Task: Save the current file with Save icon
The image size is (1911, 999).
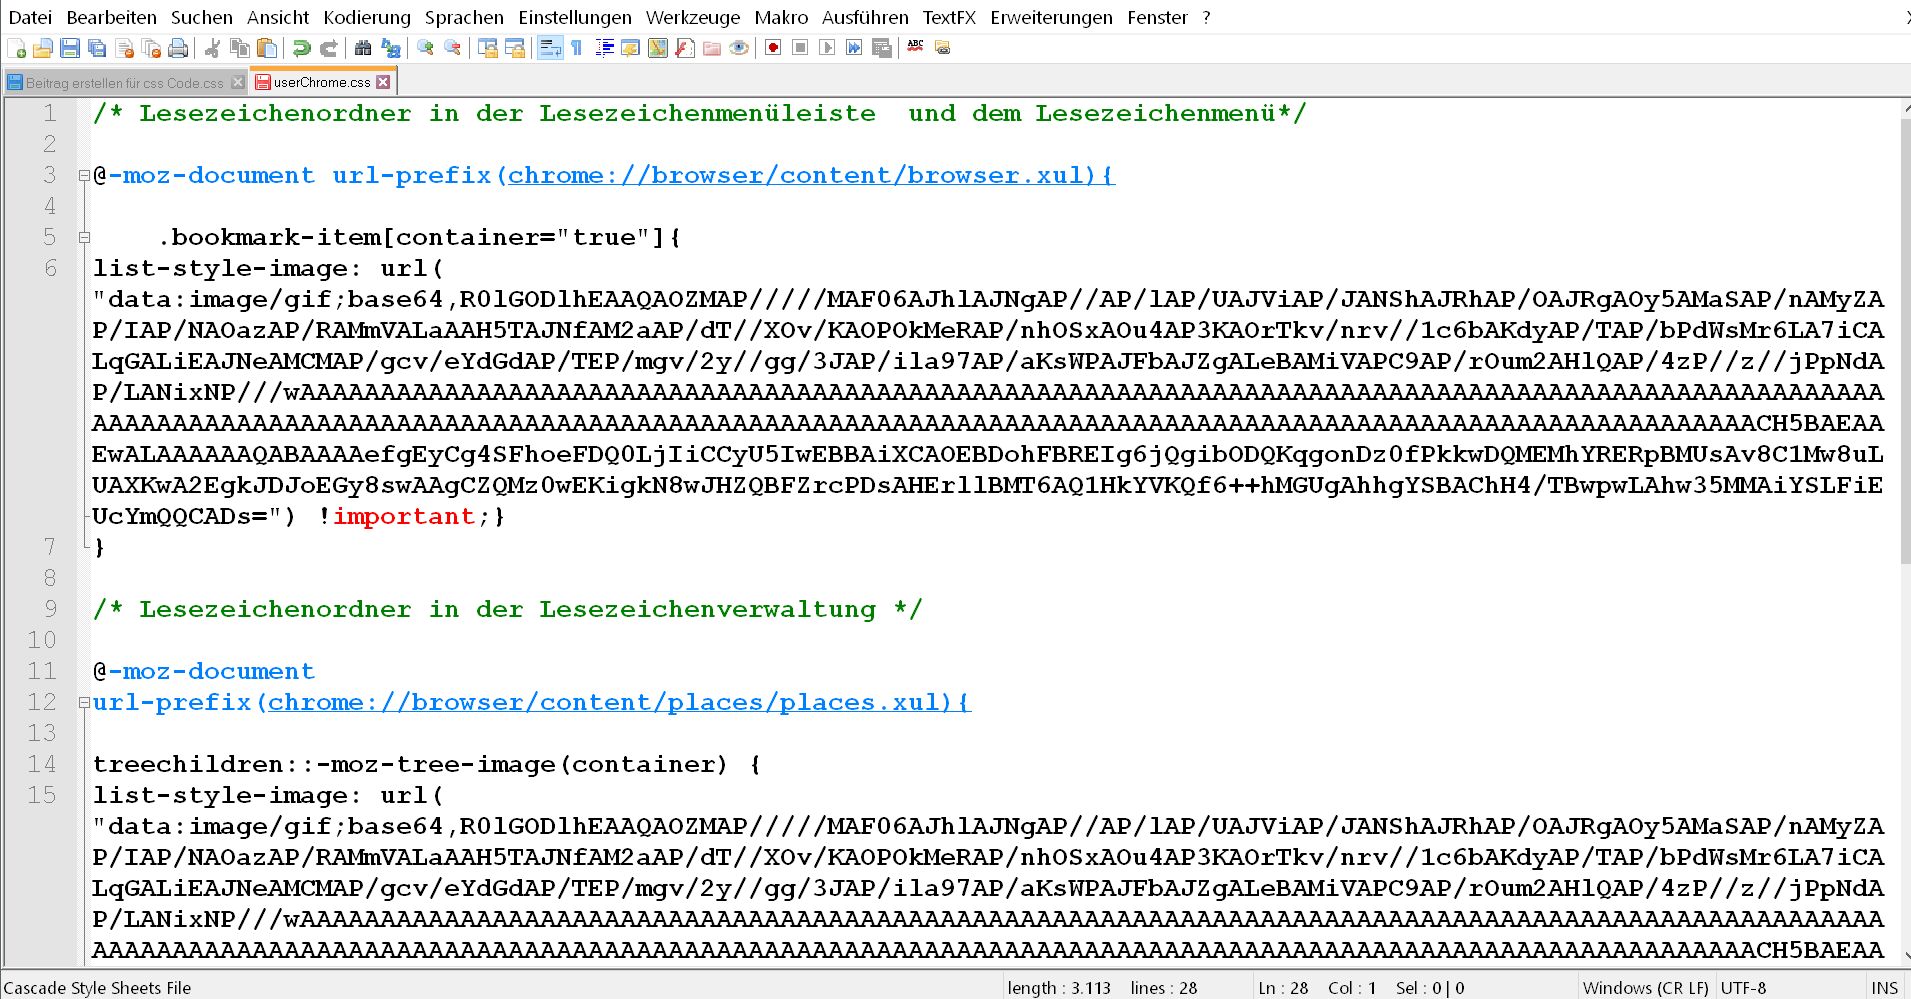Action: pos(70,48)
